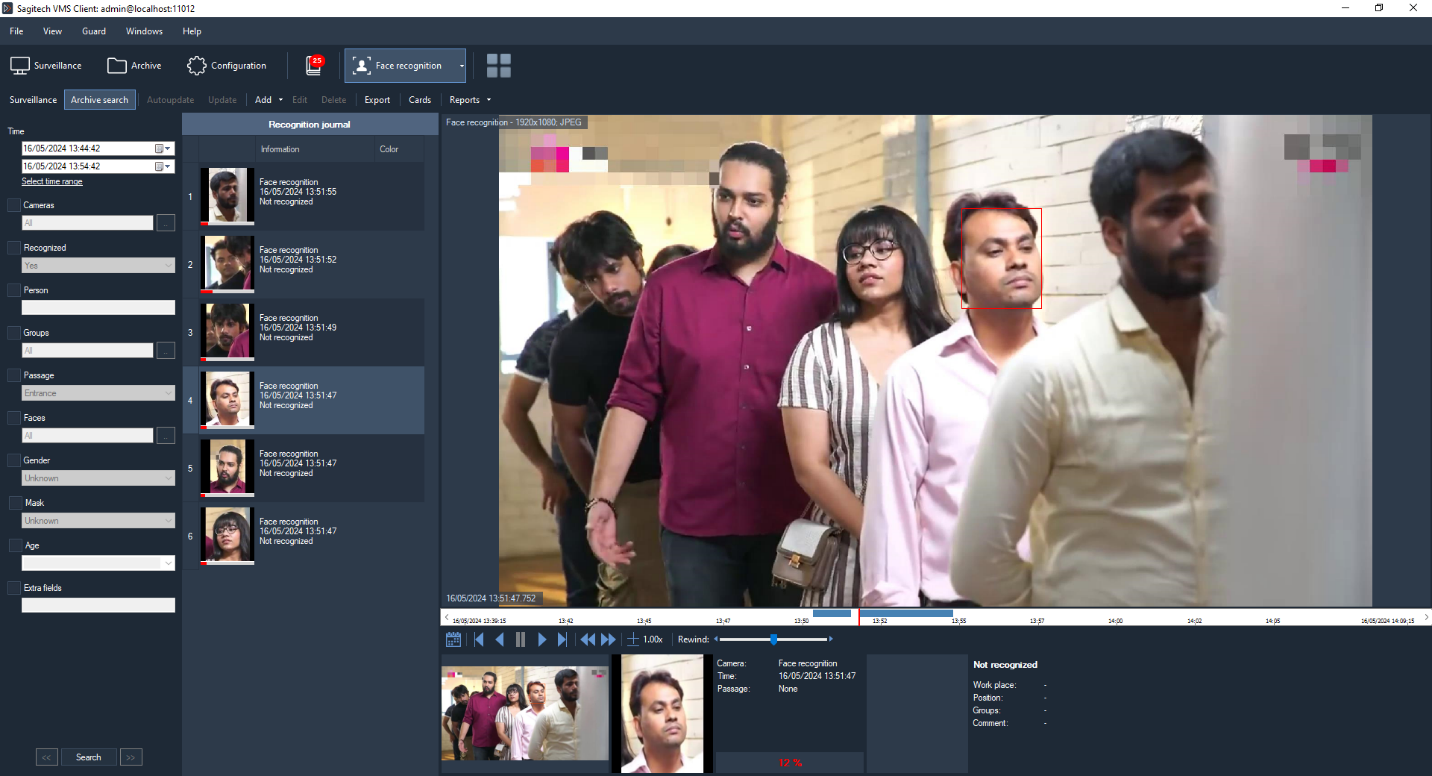Enable the Cameras filter checkbox
This screenshot has height=776, width=1432.
click(x=14, y=205)
